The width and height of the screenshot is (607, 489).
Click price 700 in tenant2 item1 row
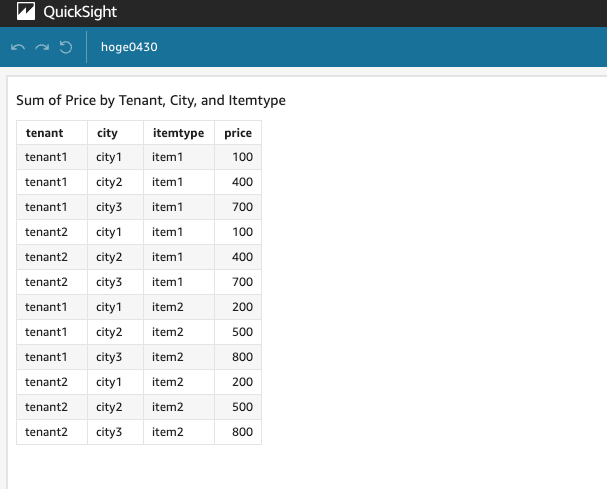click(242, 282)
